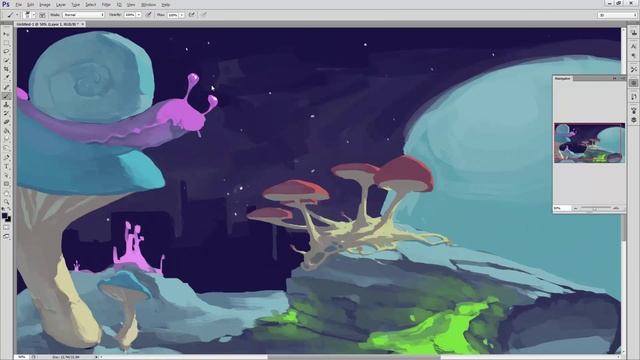This screenshot has width=640, height=360.
Task: Open the Filter menu
Action: coord(106,4)
